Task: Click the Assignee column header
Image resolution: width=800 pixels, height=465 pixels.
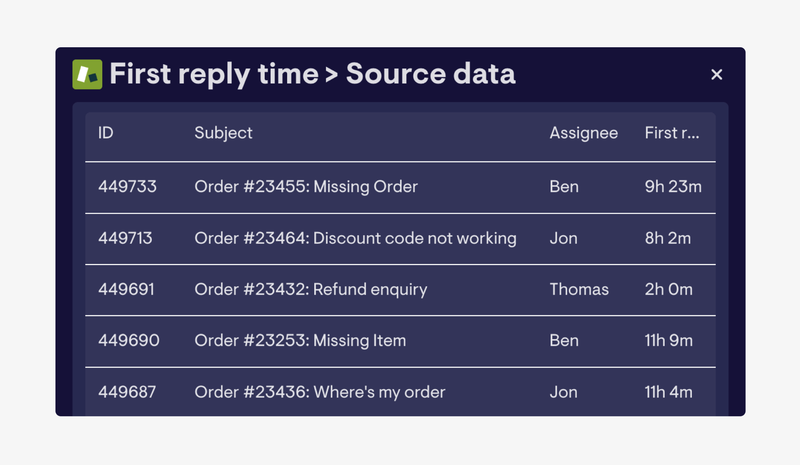Action: click(x=584, y=133)
